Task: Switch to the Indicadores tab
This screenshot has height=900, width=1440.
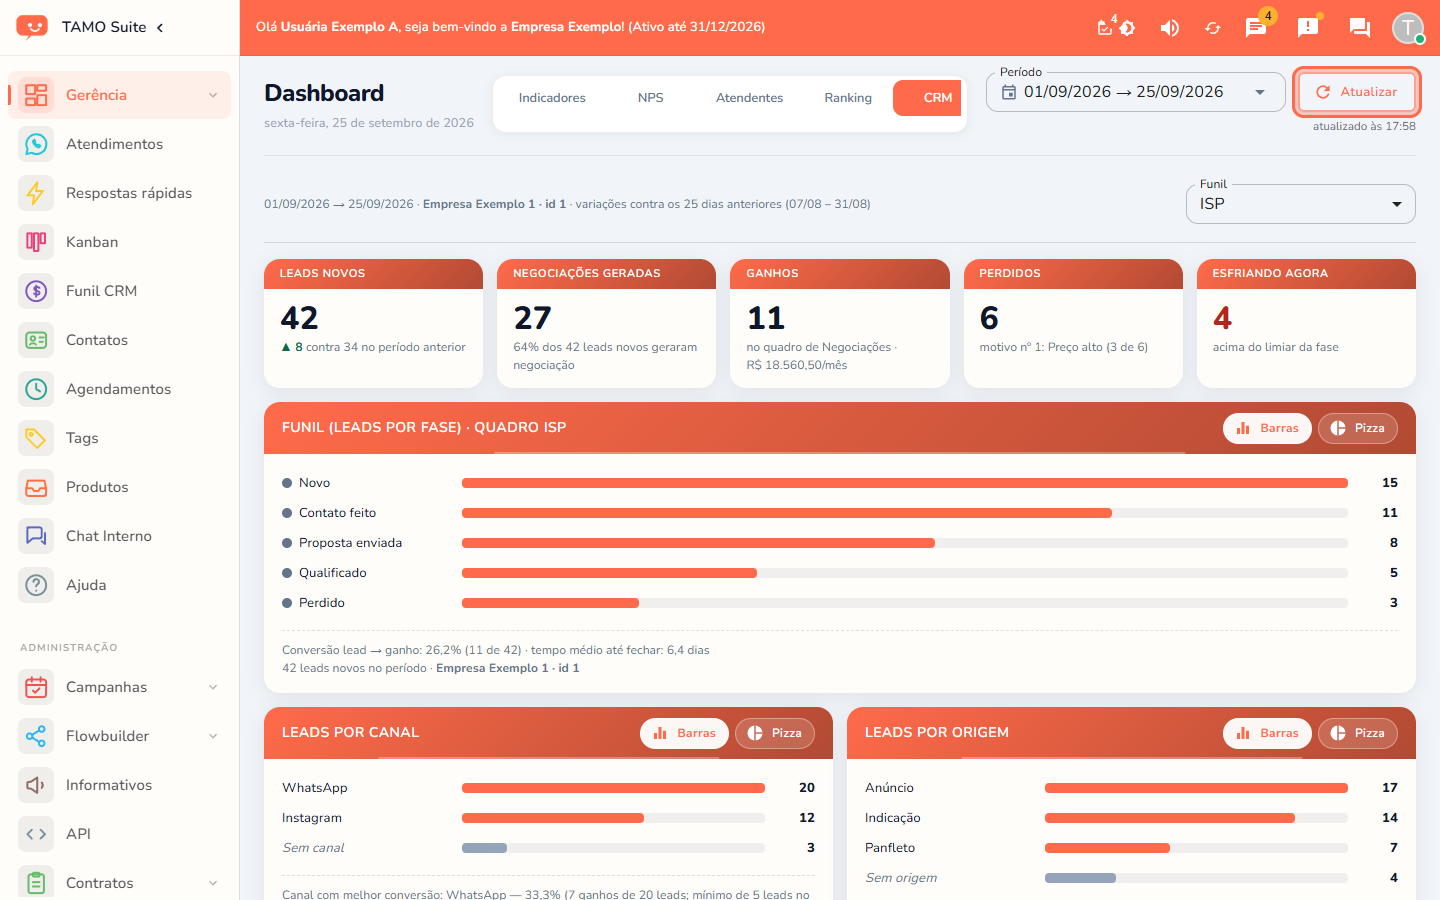Action: coord(552,98)
